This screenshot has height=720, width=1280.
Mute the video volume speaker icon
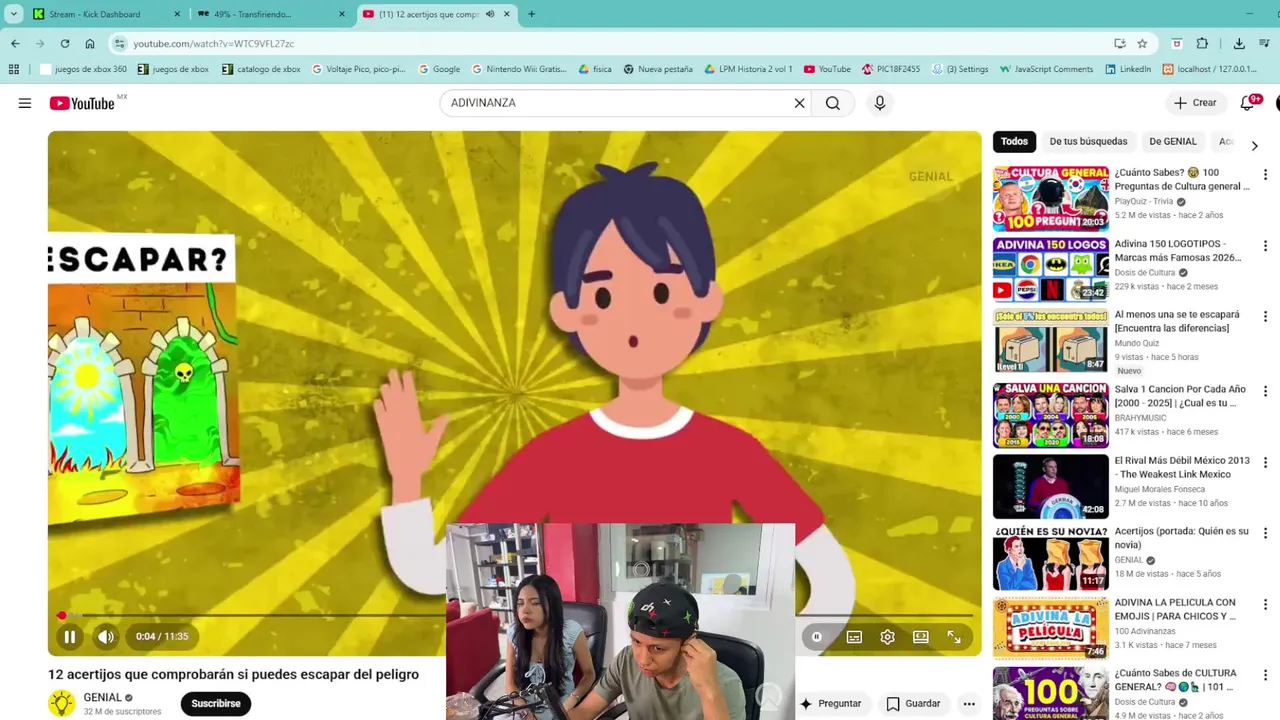106,637
